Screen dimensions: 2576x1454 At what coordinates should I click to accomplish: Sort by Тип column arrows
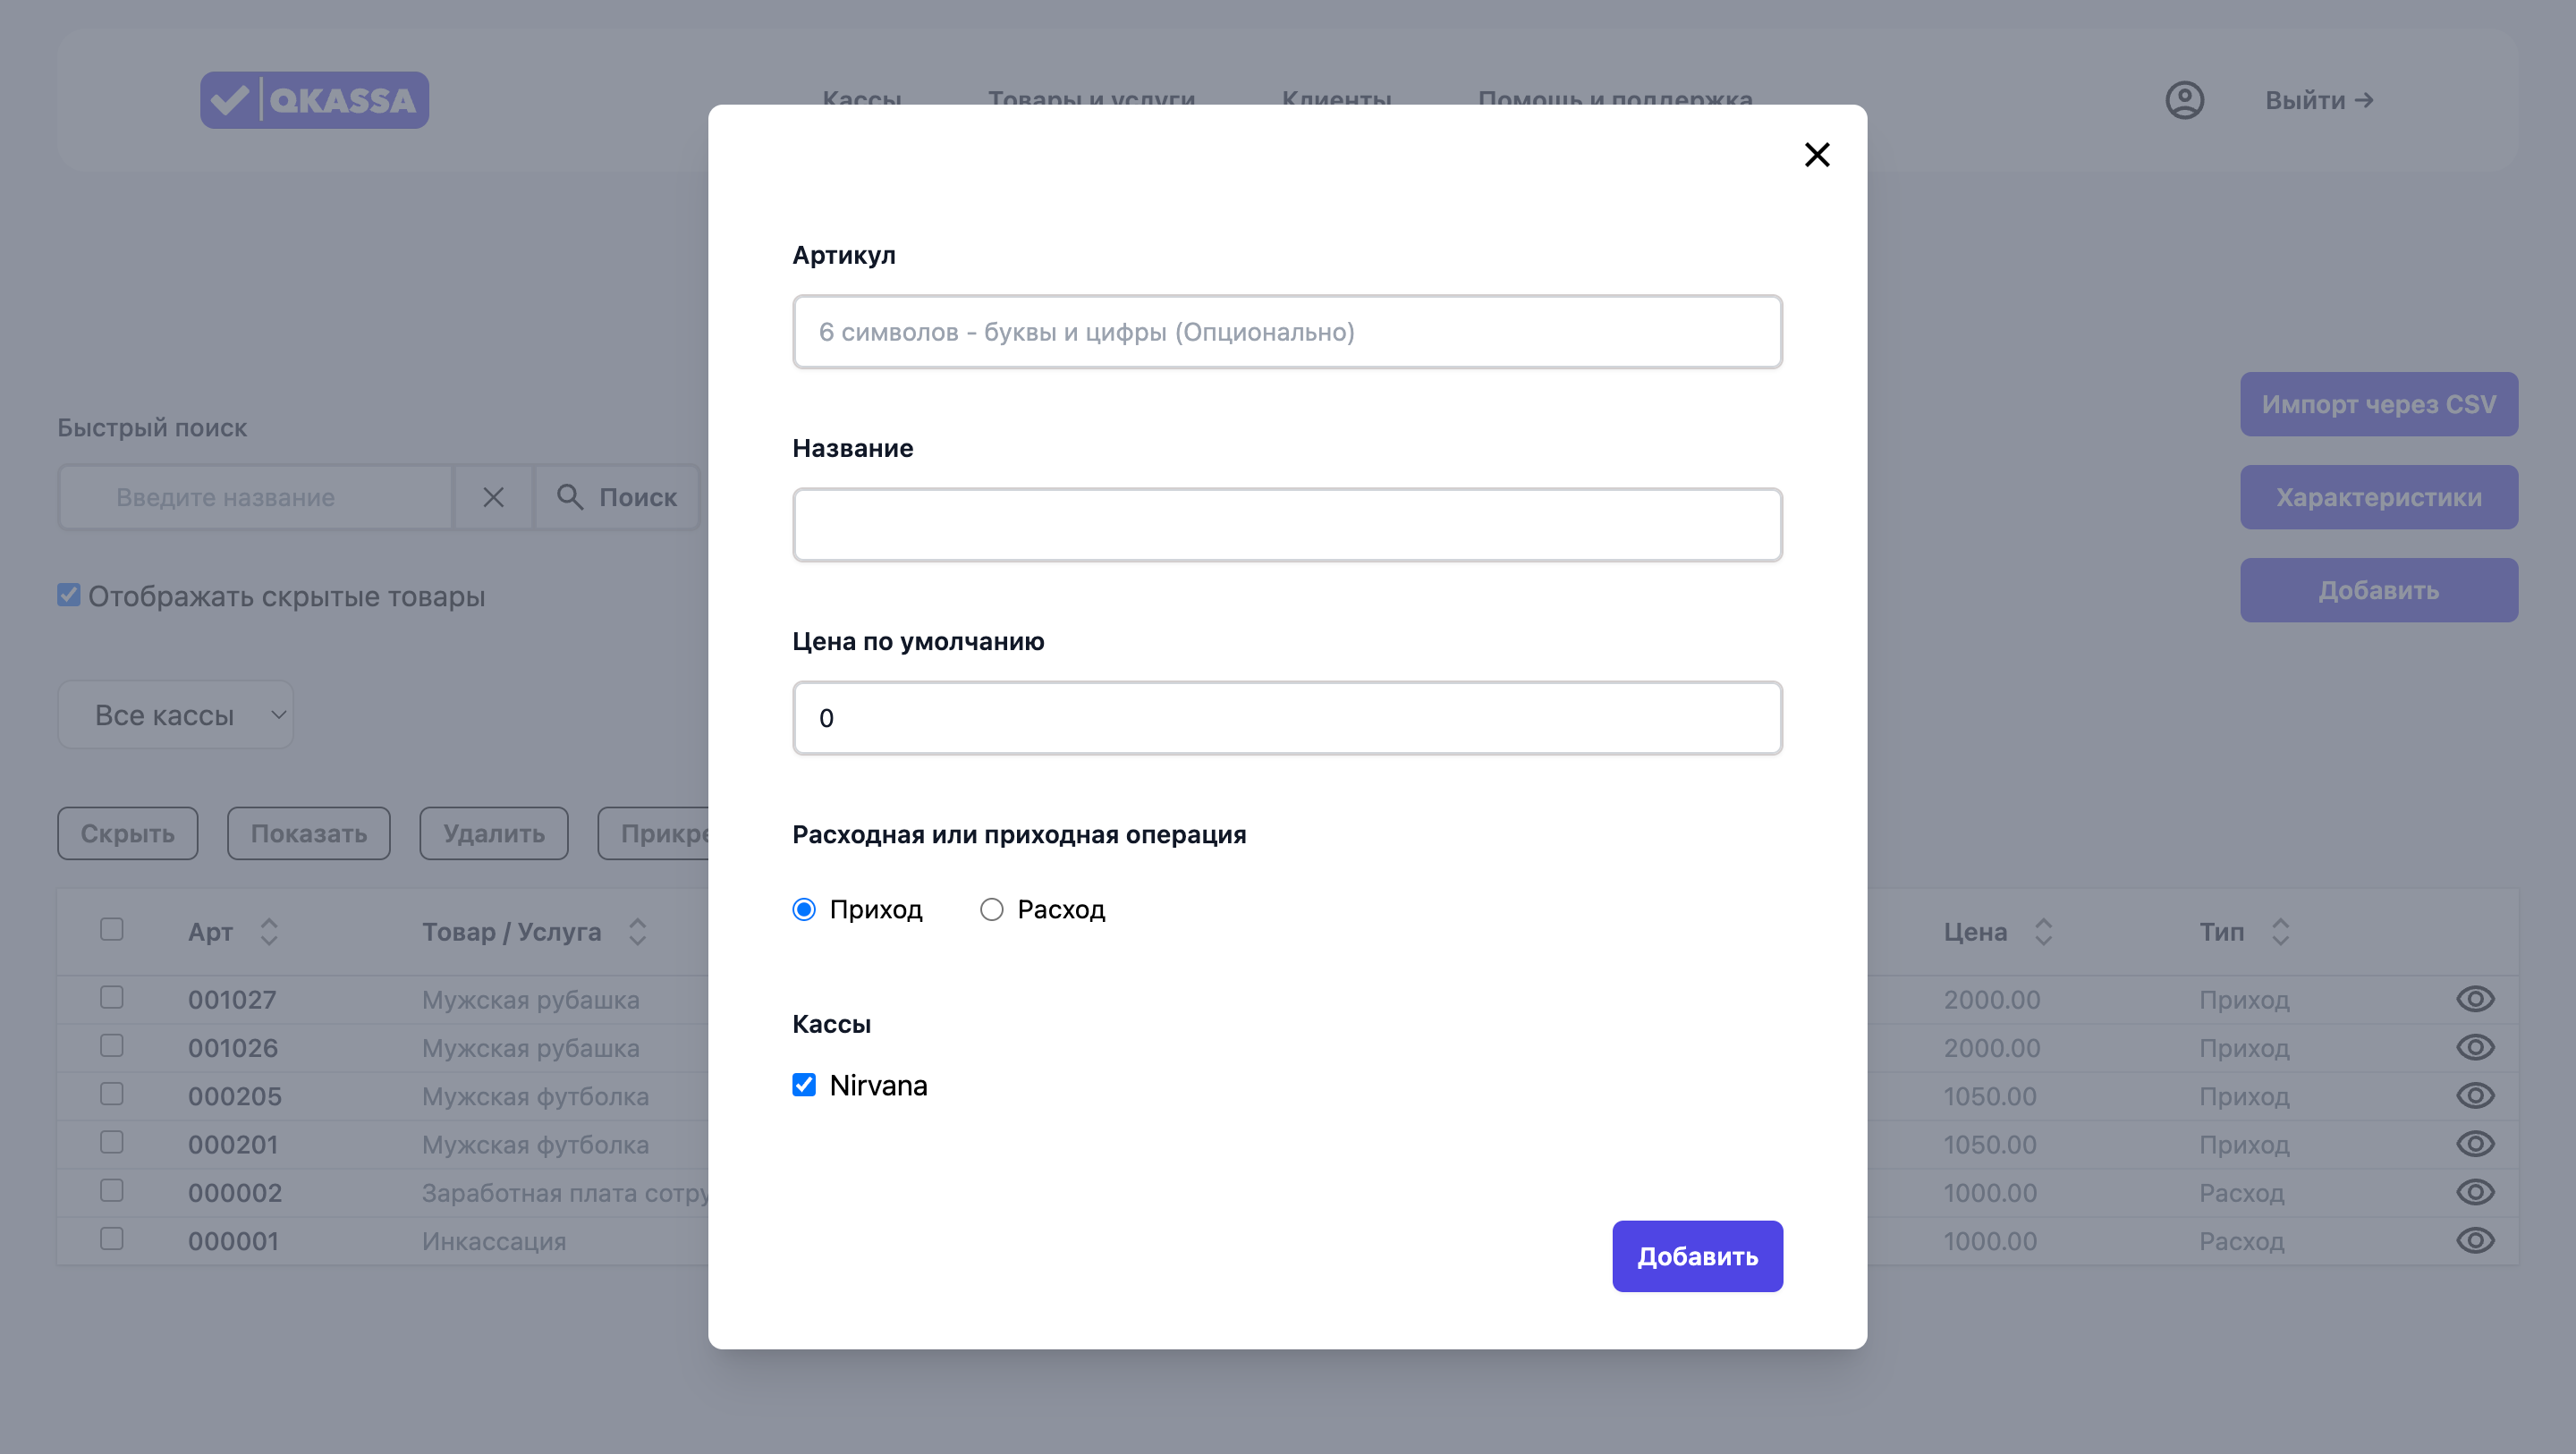(x=2280, y=932)
